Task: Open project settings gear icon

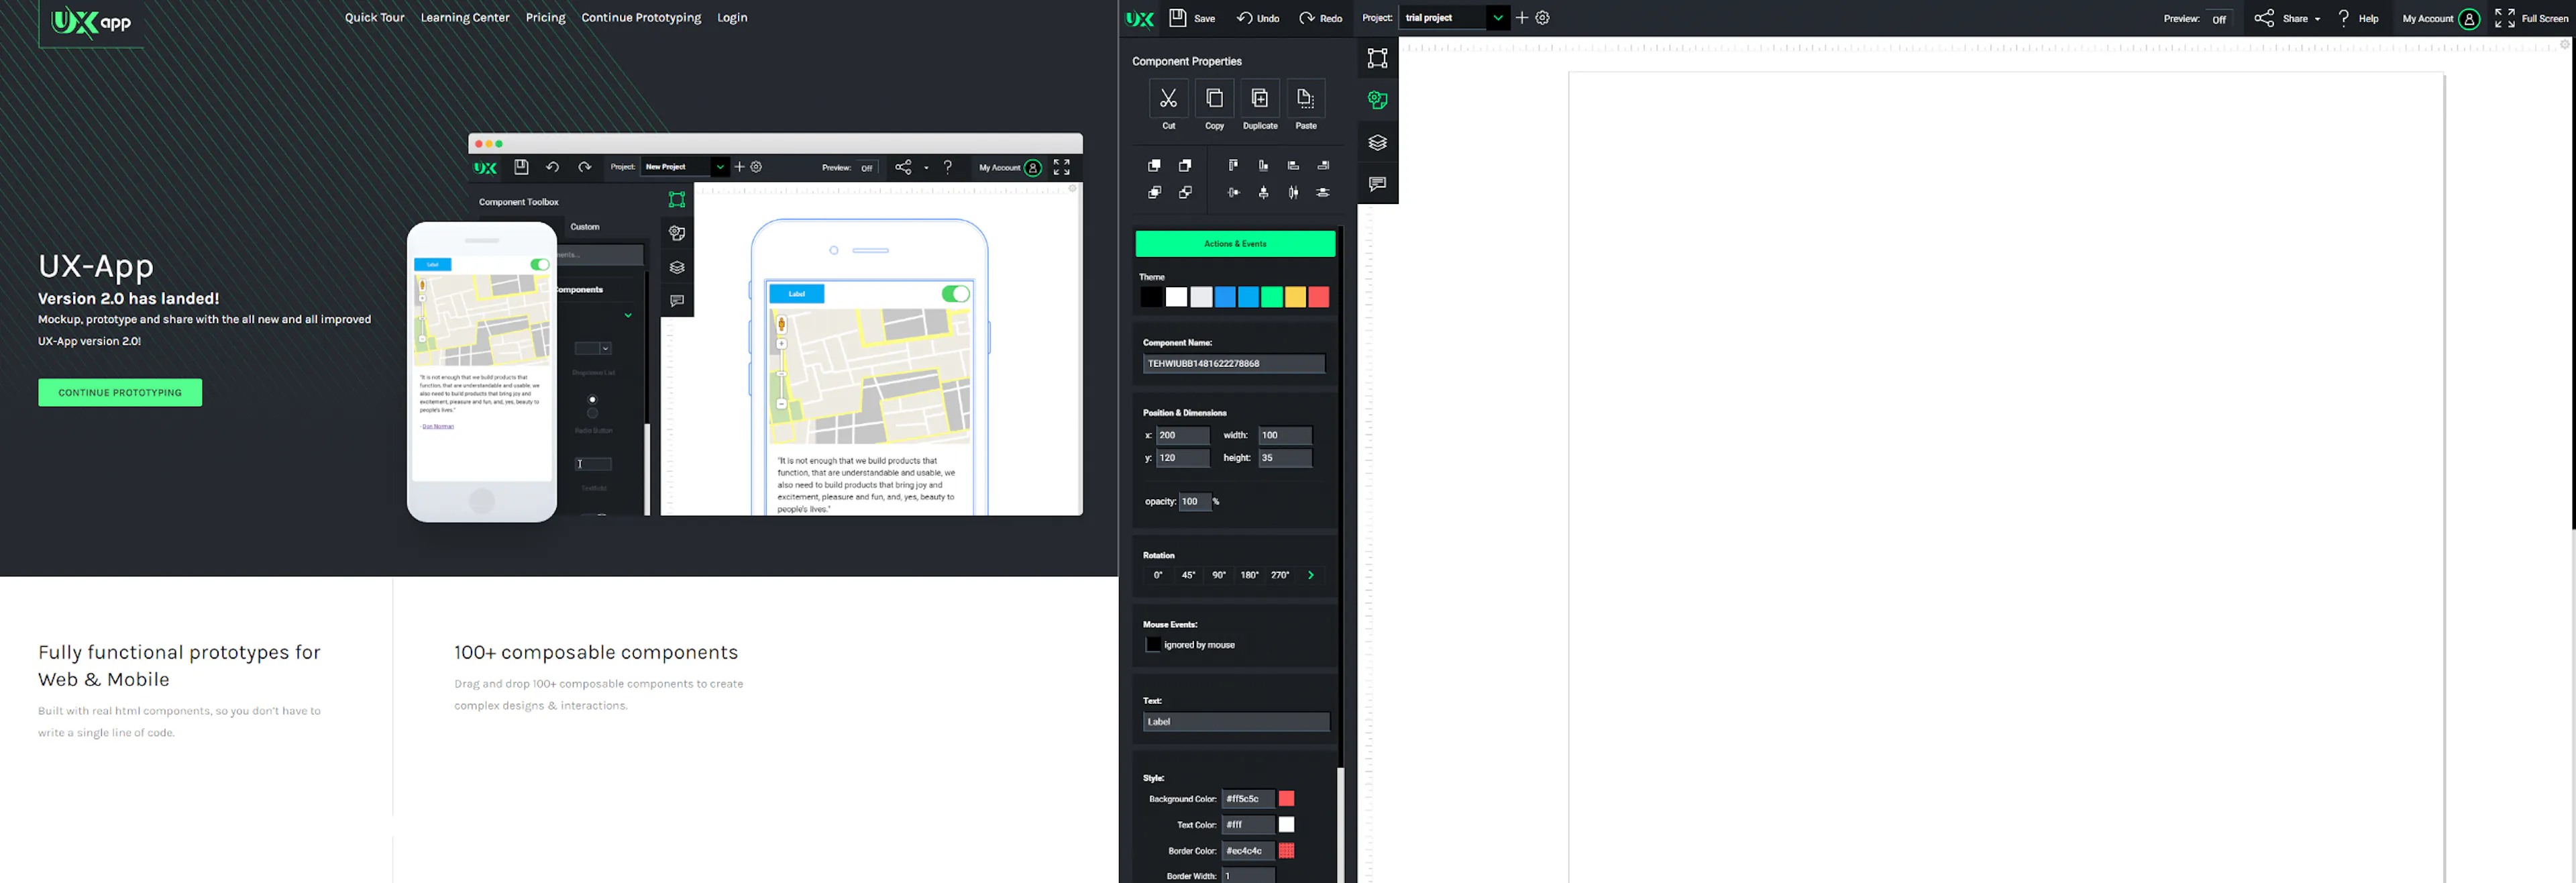Action: click(x=1542, y=18)
